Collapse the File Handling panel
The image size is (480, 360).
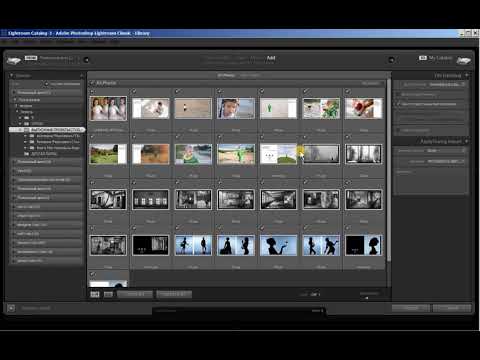tap(467, 76)
